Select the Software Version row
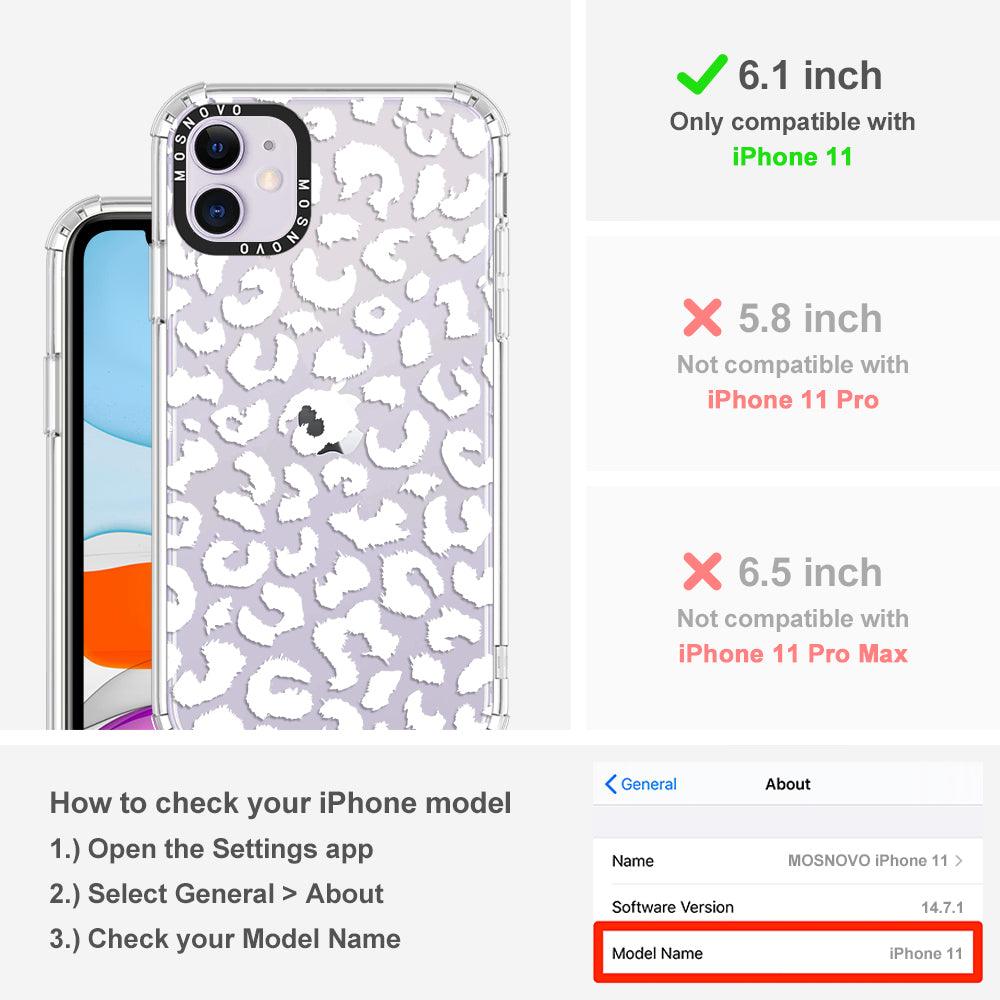Image resolution: width=1000 pixels, height=1000 pixels. [x=788, y=907]
